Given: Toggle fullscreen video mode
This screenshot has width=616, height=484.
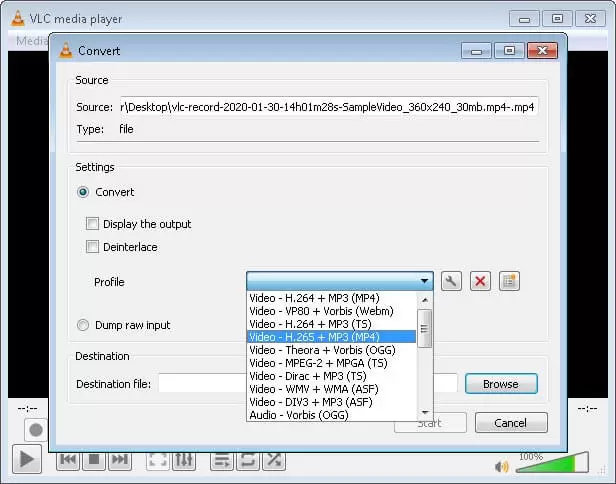Looking at the screenshot, I should (158, 460).
